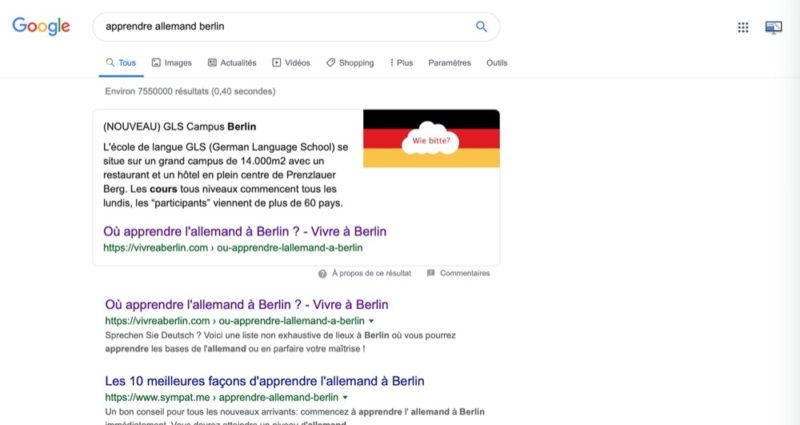Click the account avatar icon
The height and width of the screenshot is (425, 800).
click(773, 28)
